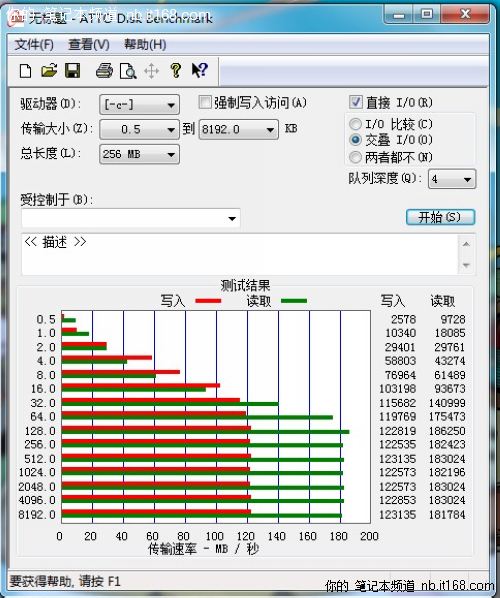
Task: Click the New document toolbar icon
Action: coord(26,71)
